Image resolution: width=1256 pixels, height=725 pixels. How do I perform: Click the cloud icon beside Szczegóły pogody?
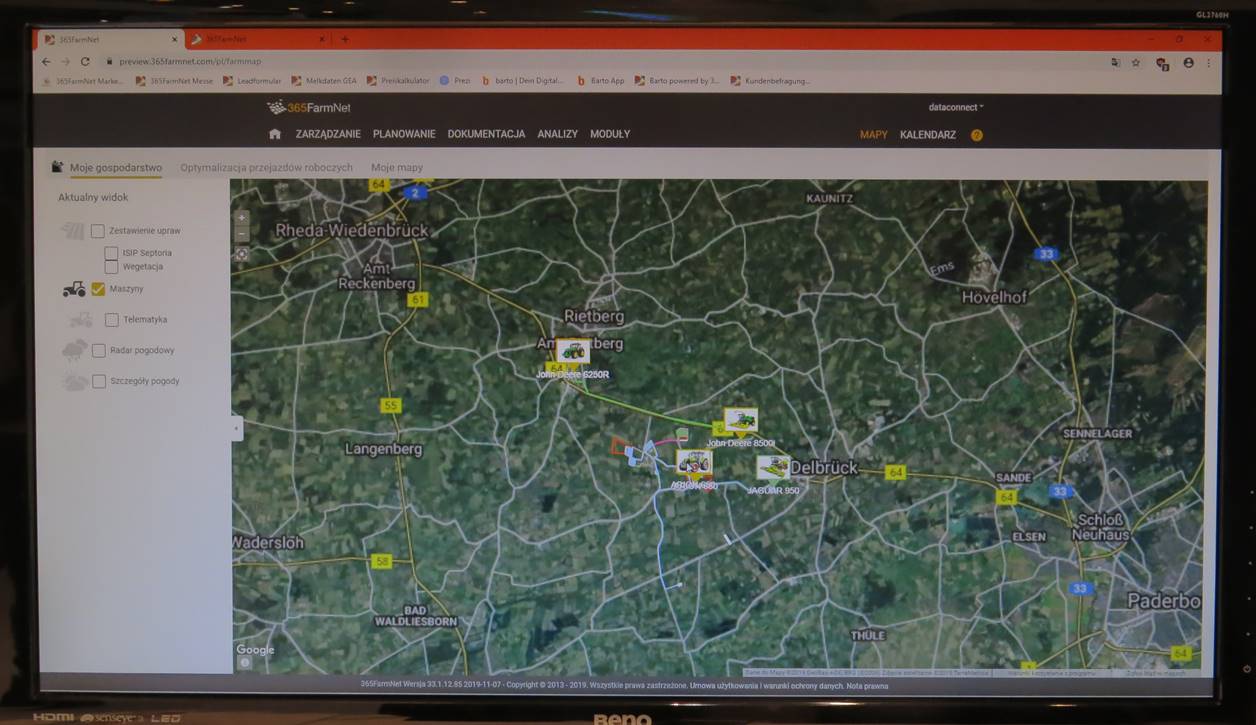[x=75, y=381]
